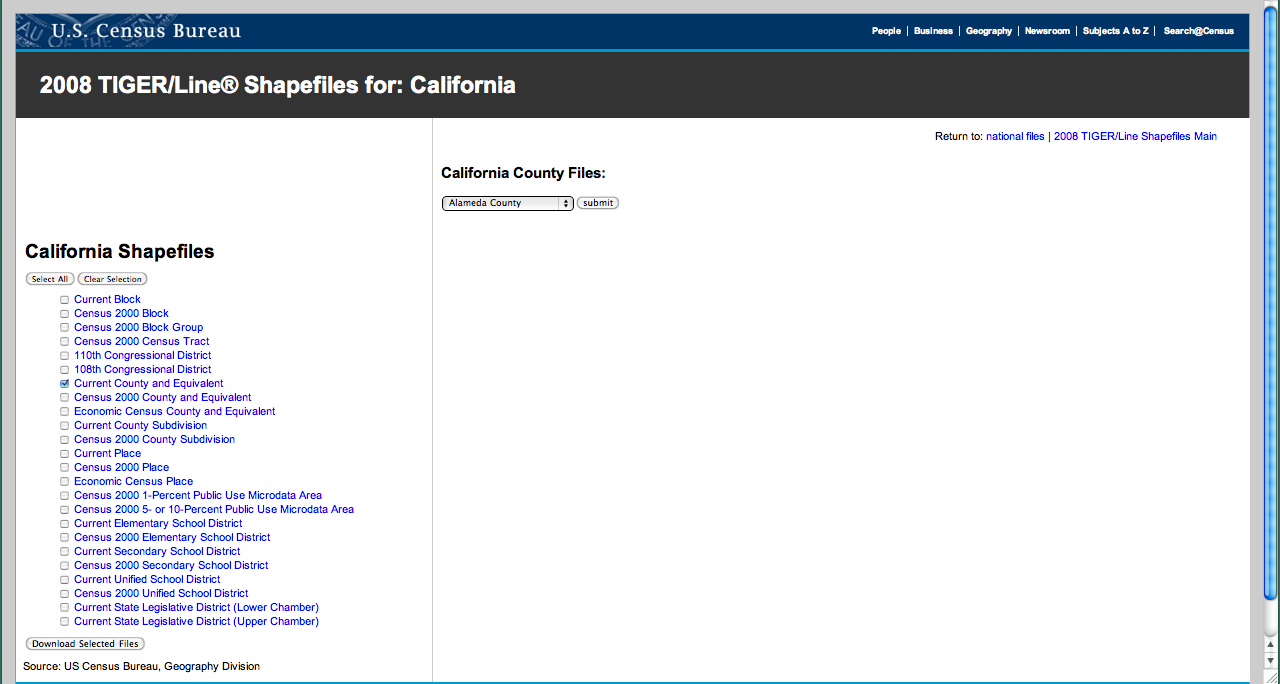Open Current Unified School District link
The width and height of the screenshot is (1280, 684).
pos(147,580)
